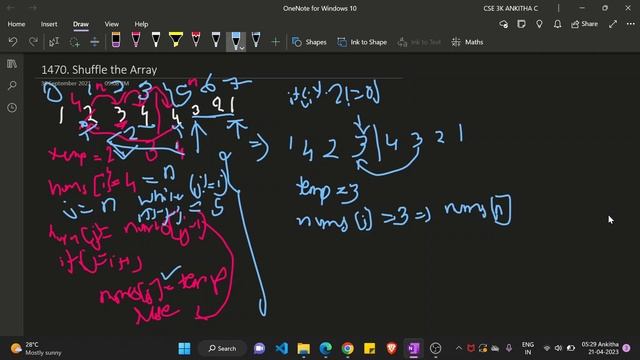Open the clock and date flyout
640x360 pixels.
pos(600,348)
